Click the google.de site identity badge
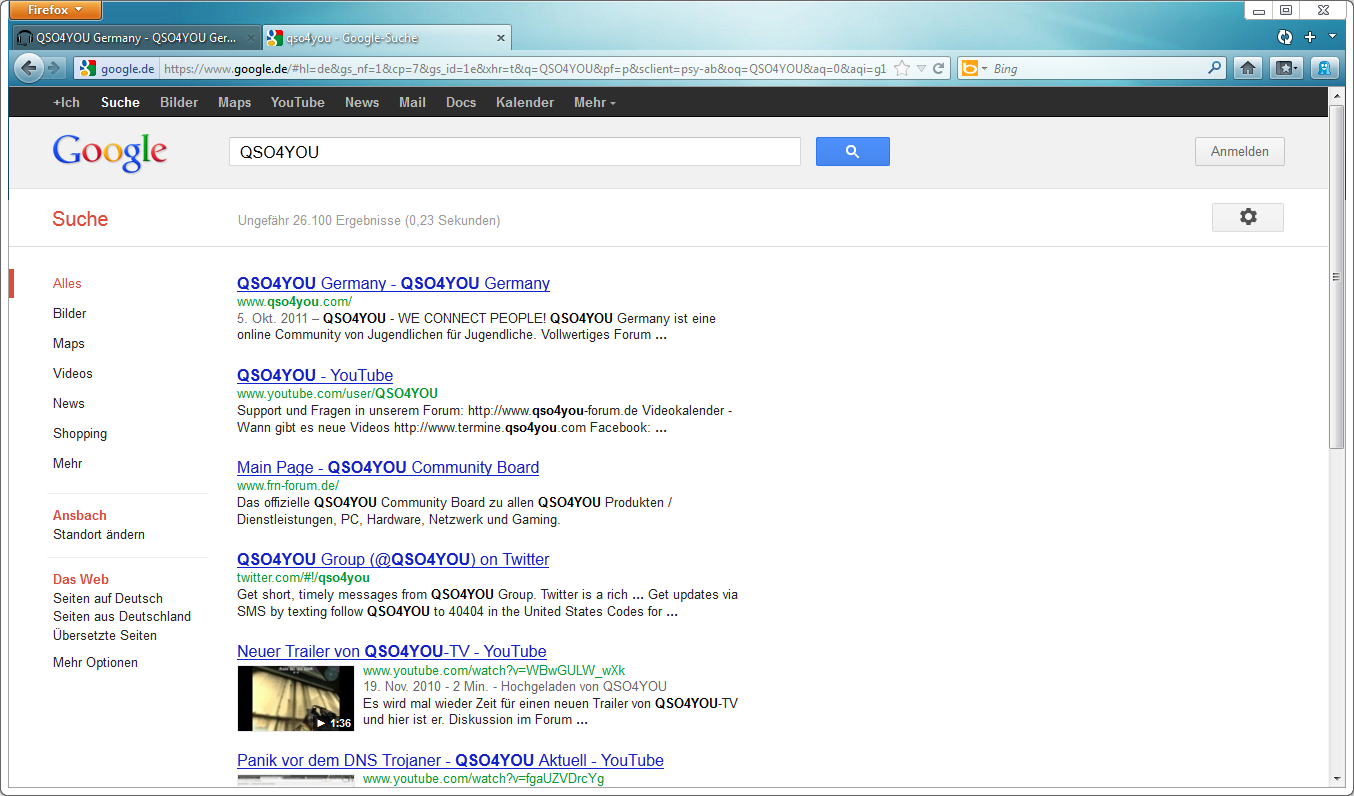The height and width of the screenshot is (796, 1354). 118,69
